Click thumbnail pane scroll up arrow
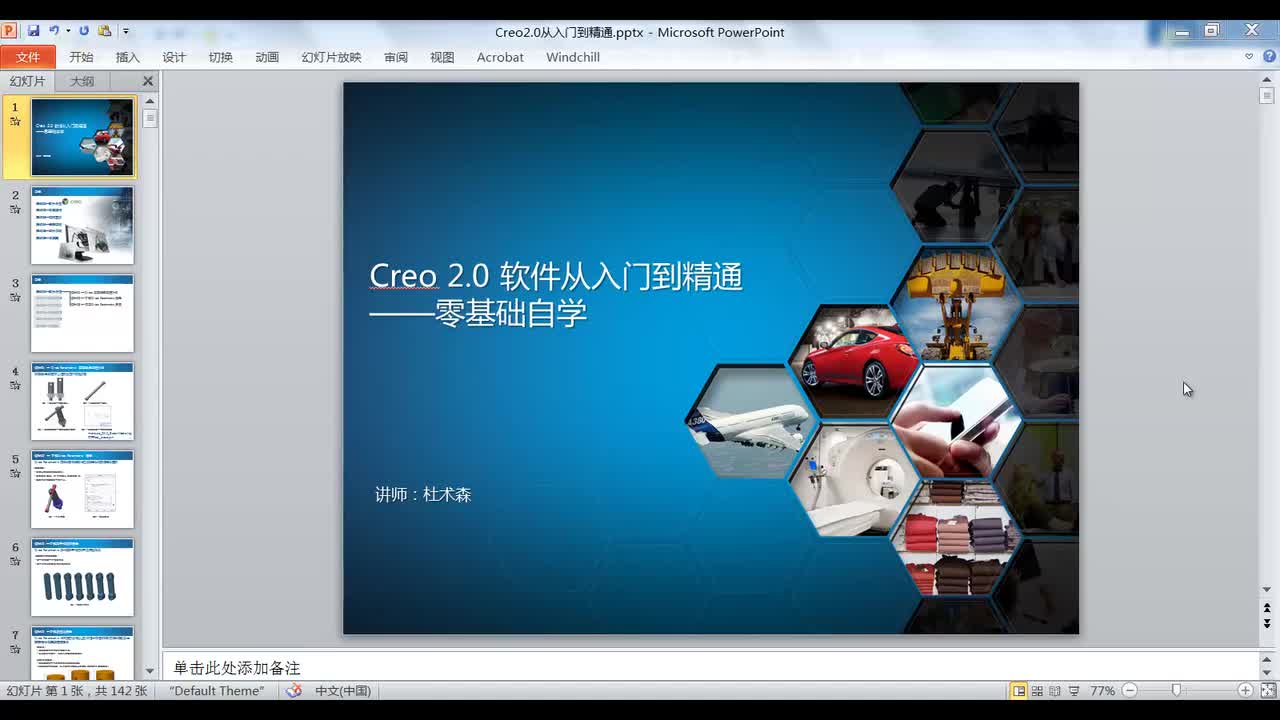The image size is (1280, 720). [150, 101]
